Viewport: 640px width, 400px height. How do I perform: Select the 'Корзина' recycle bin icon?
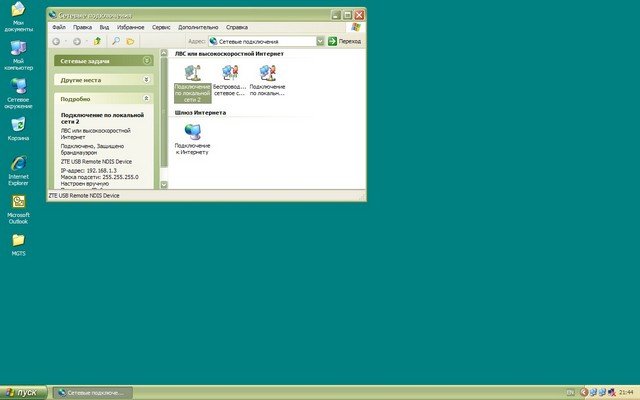(x=18, y=125)
